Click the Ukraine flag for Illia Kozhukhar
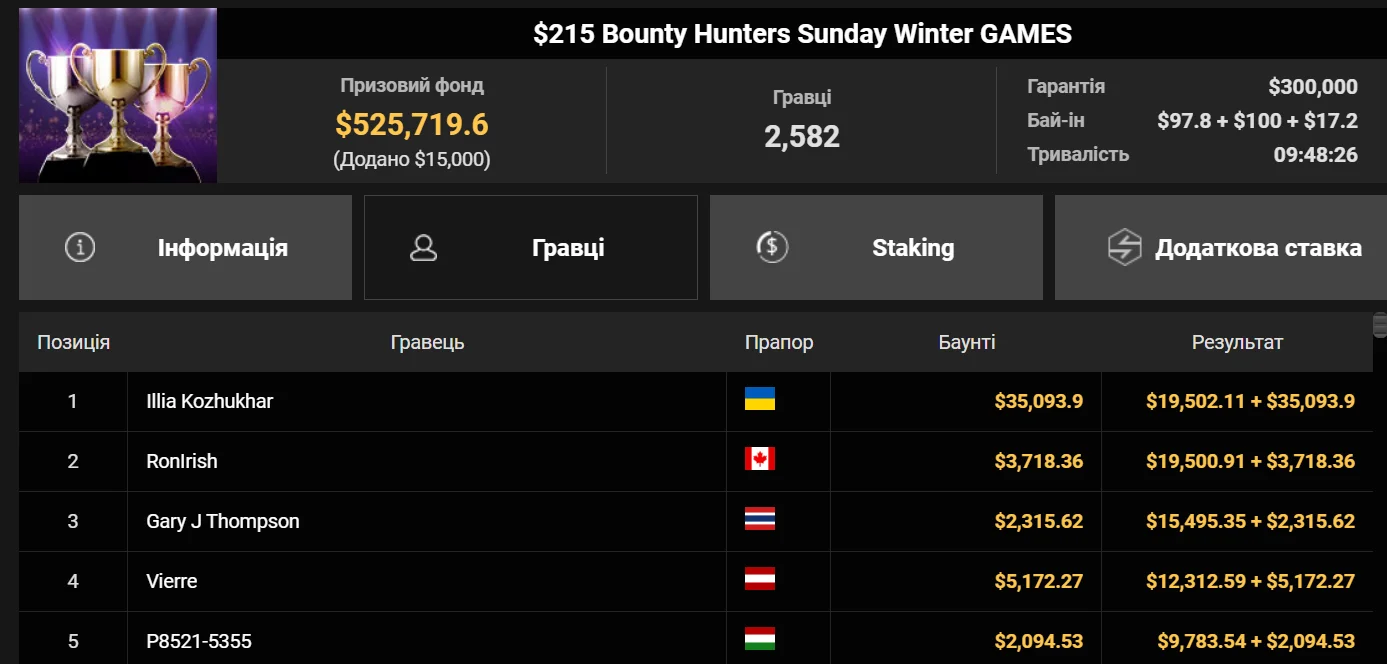Viewport: 1387px width, 664px height. point(760,400)
